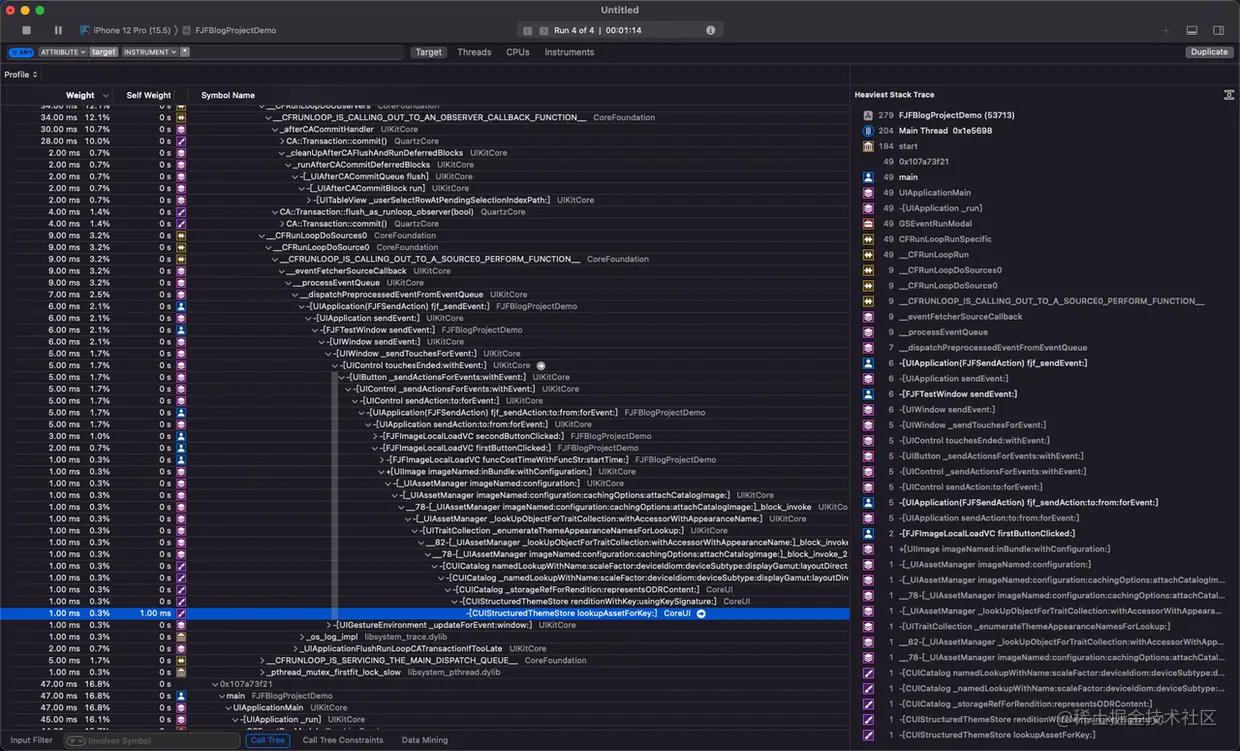
Task: Go to the previous run
Action: [x=528, y=31]
